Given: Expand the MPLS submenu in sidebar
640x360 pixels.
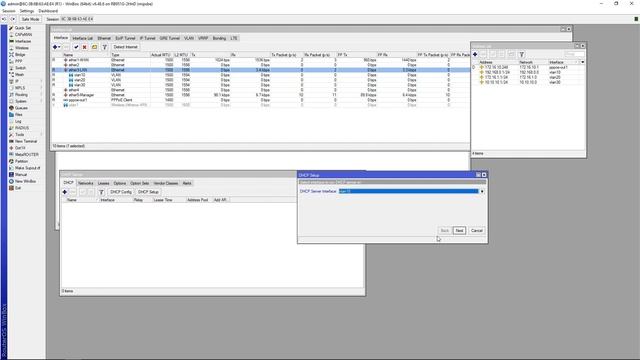Looking at the screenshot, I should pos(20,88).
